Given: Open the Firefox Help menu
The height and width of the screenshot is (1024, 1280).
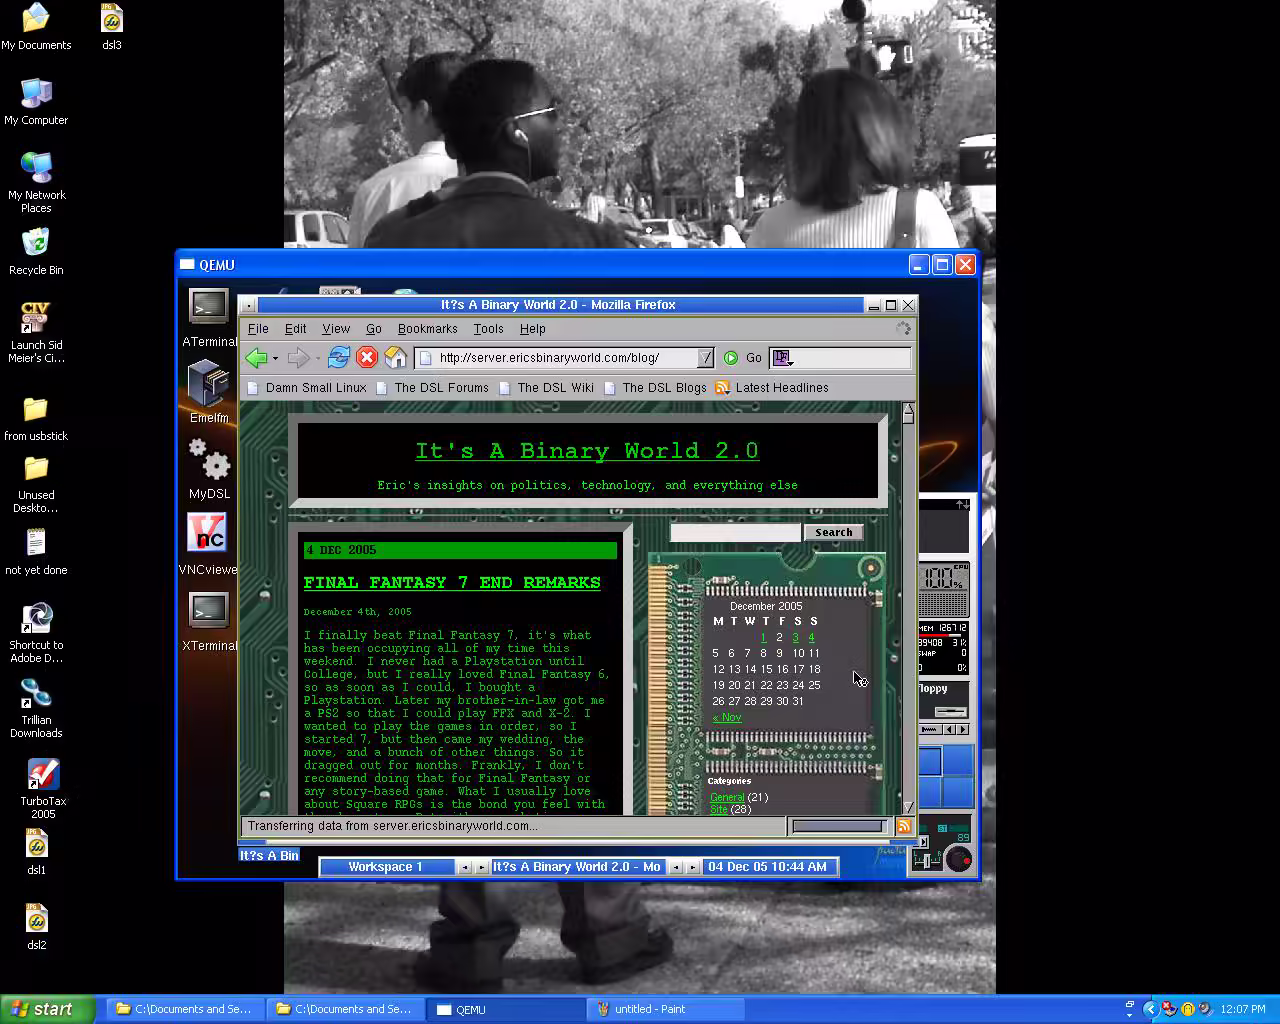Looking at the screenshot, I should 532,329.
